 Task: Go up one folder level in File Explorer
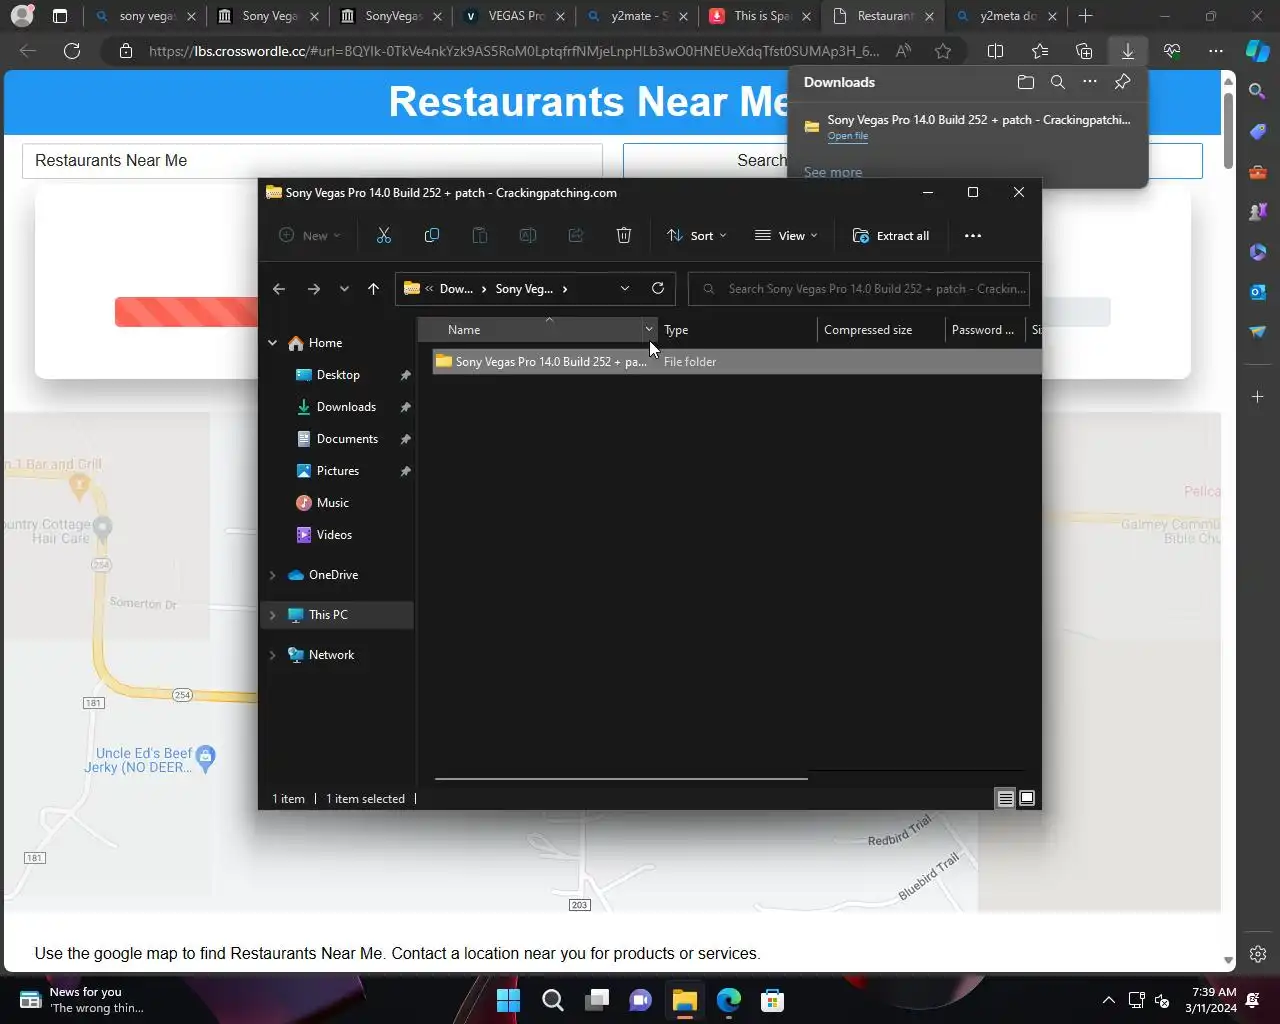(374, 289)
